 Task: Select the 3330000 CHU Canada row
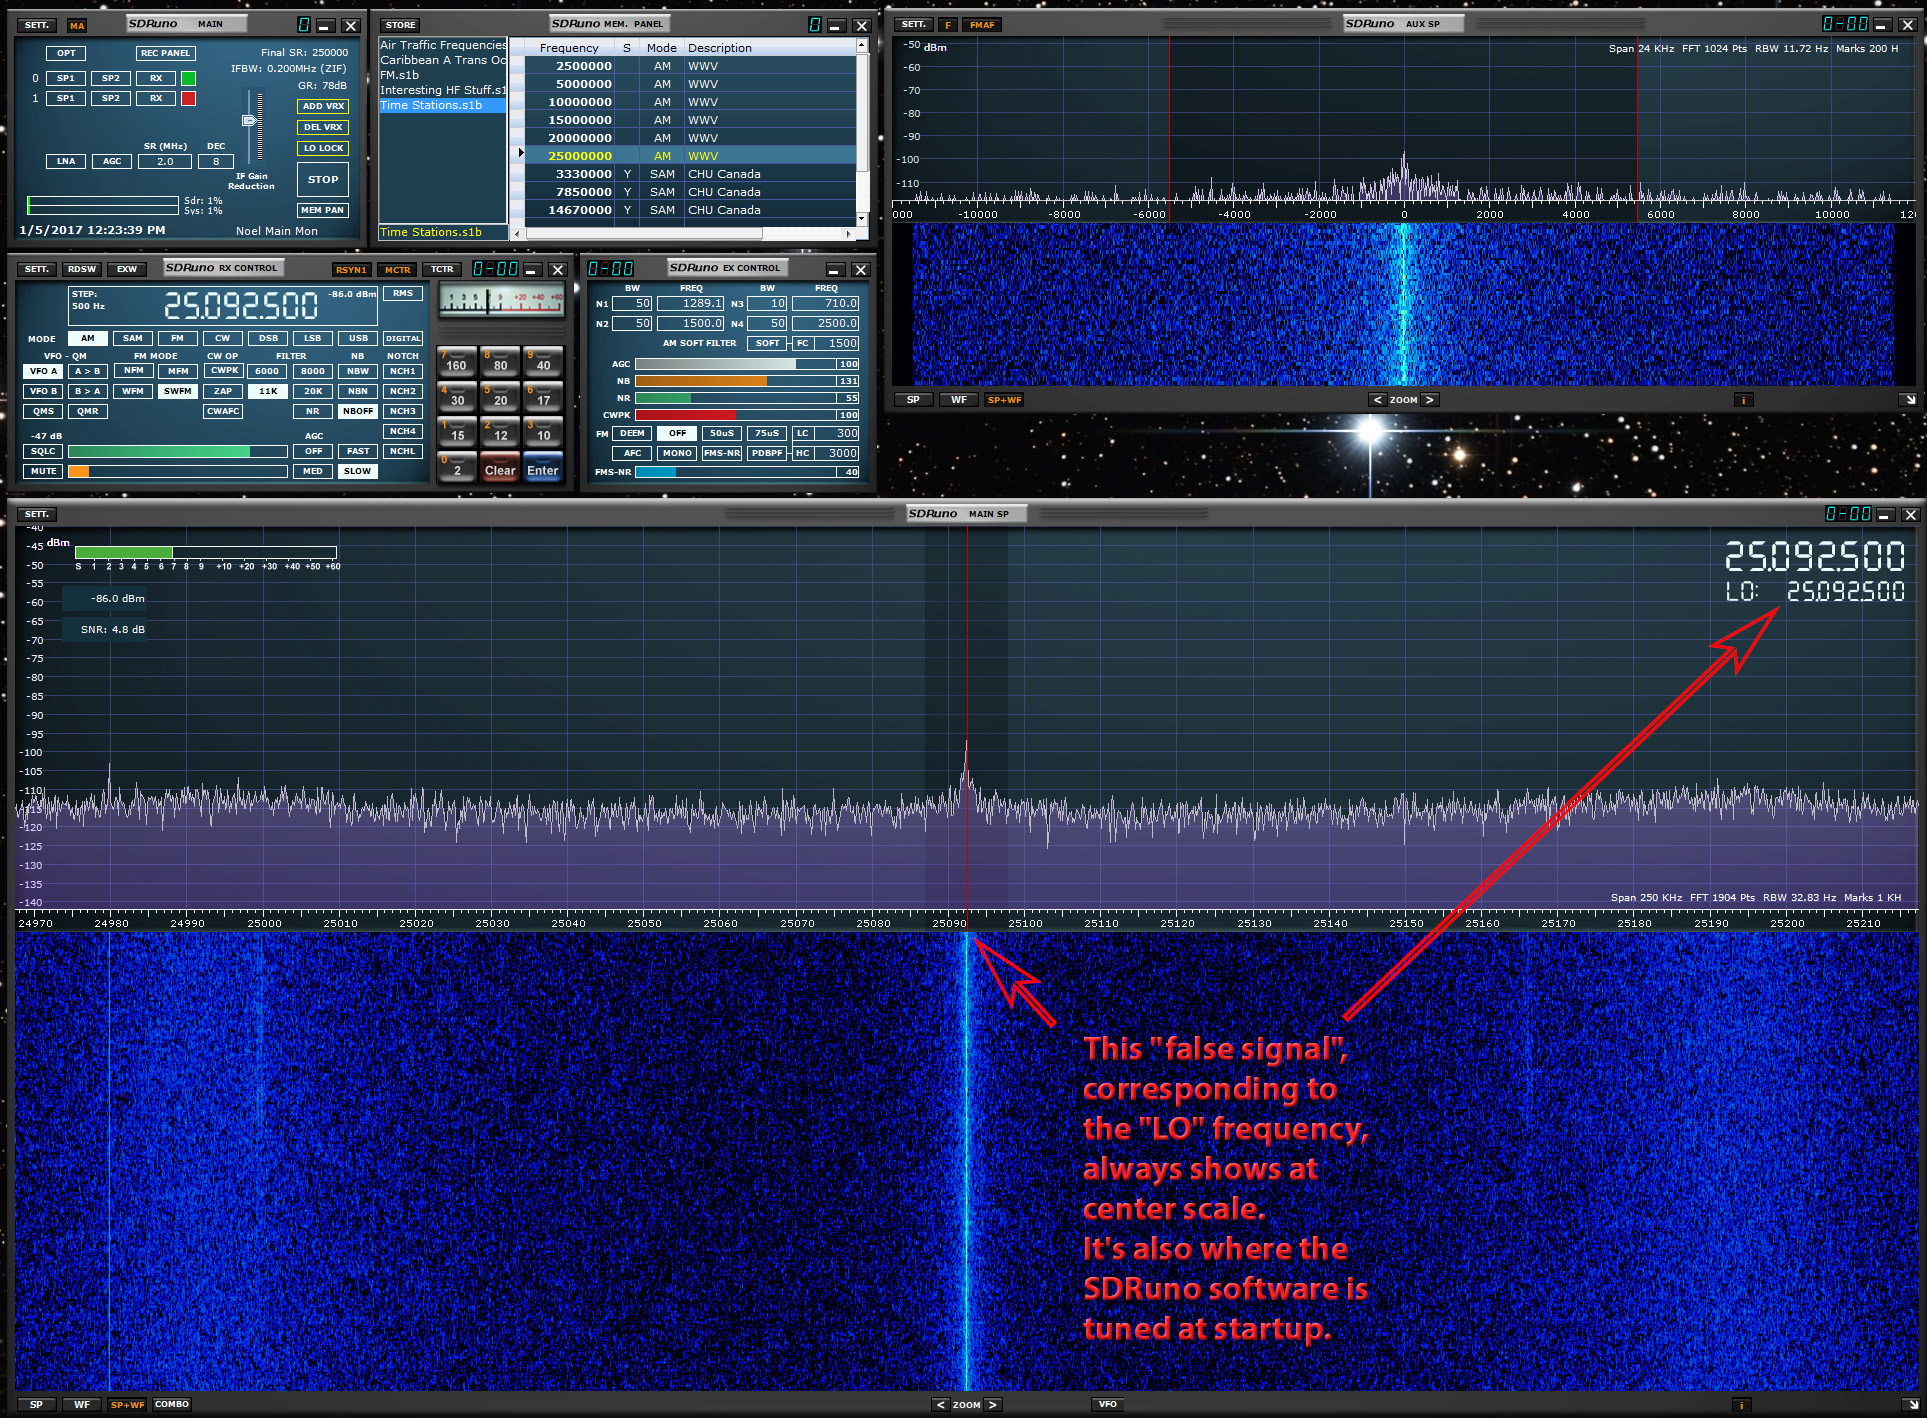click(690, 174)
